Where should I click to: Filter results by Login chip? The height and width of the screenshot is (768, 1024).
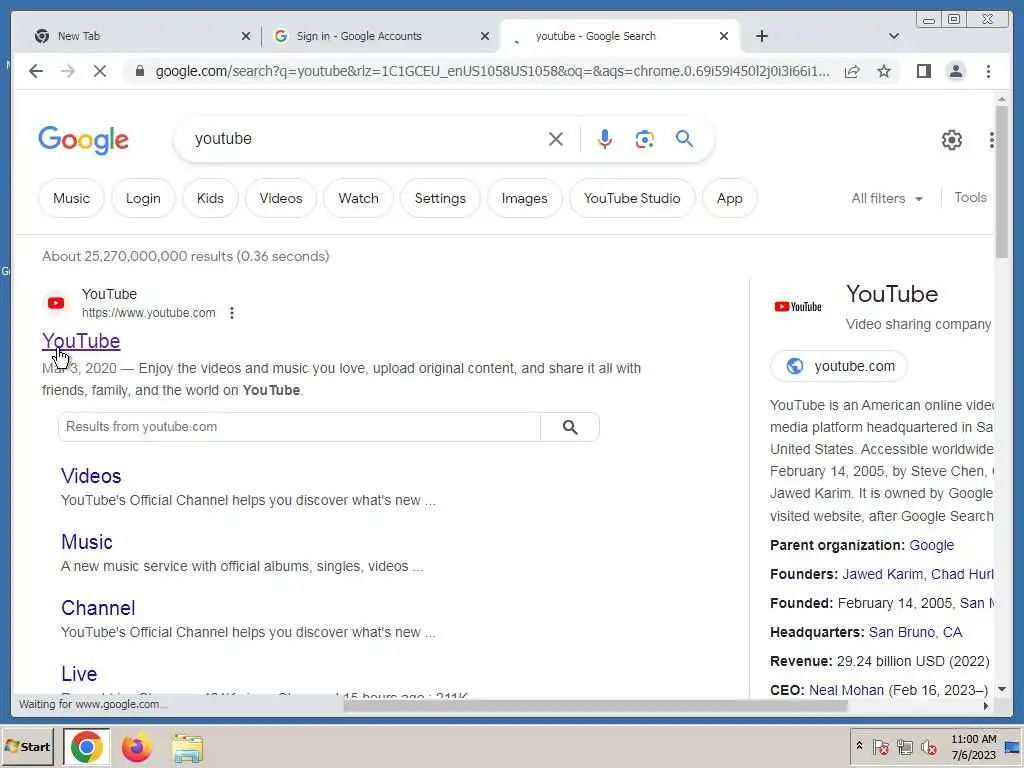click(x=143, y=199)
